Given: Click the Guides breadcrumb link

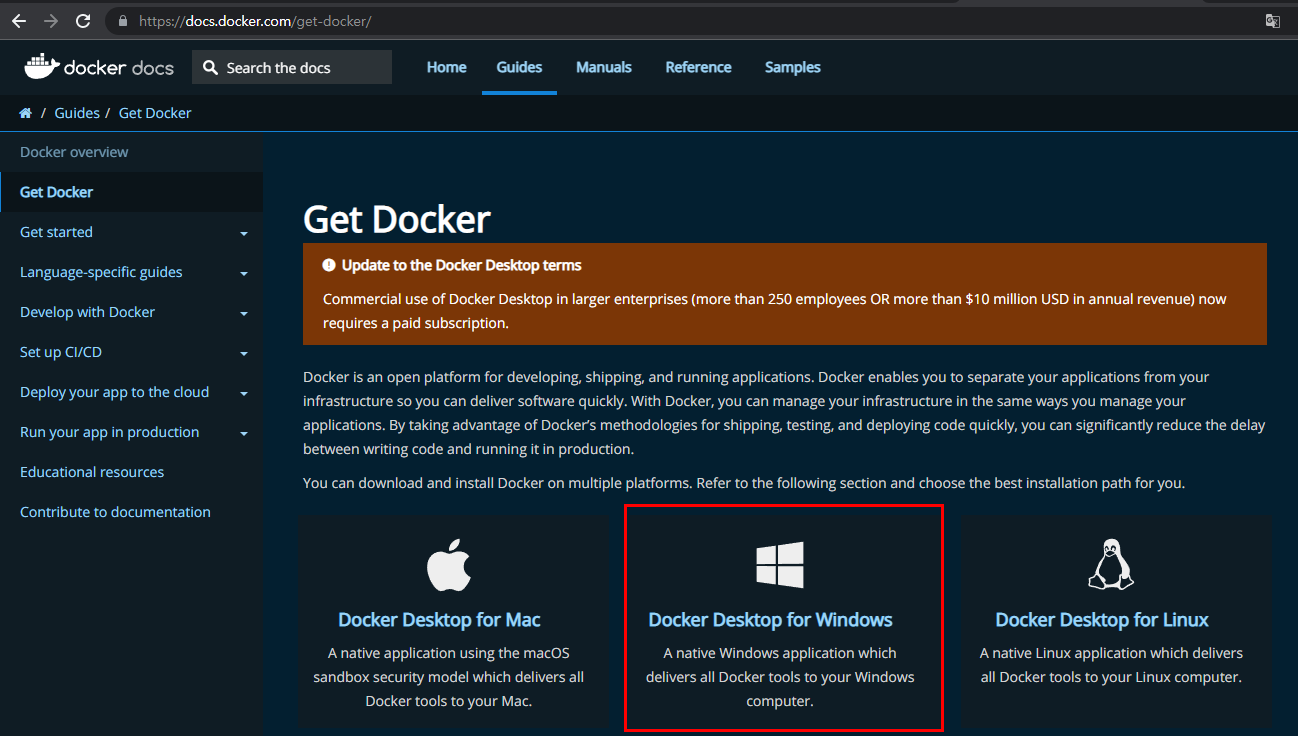Looking at the screenshot, I should click(x=77, y=113).
